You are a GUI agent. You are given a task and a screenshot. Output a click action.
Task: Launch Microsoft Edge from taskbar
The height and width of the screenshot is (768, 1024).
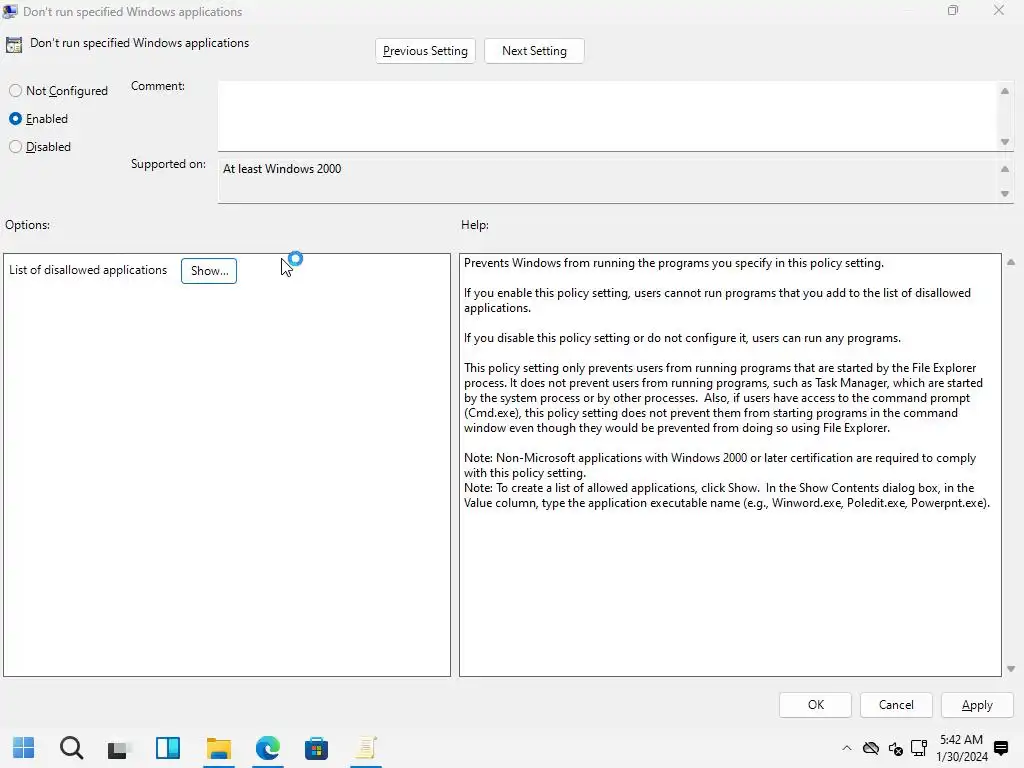[x=268, y=748]
